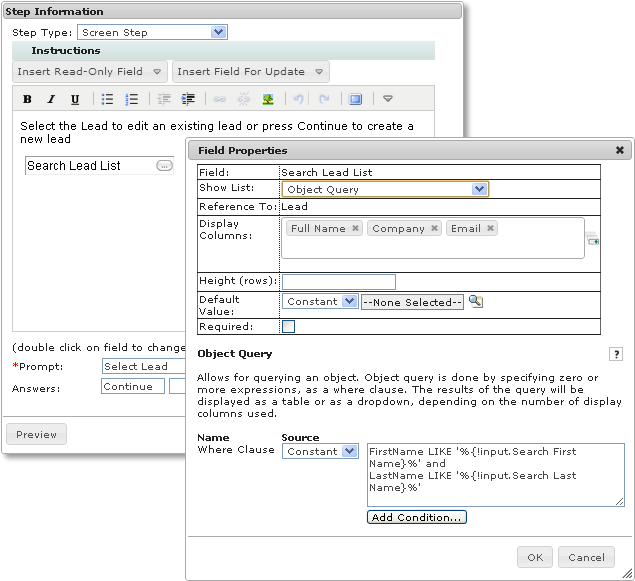
Task: Click the insert image icon
Action: pos(268,99)
